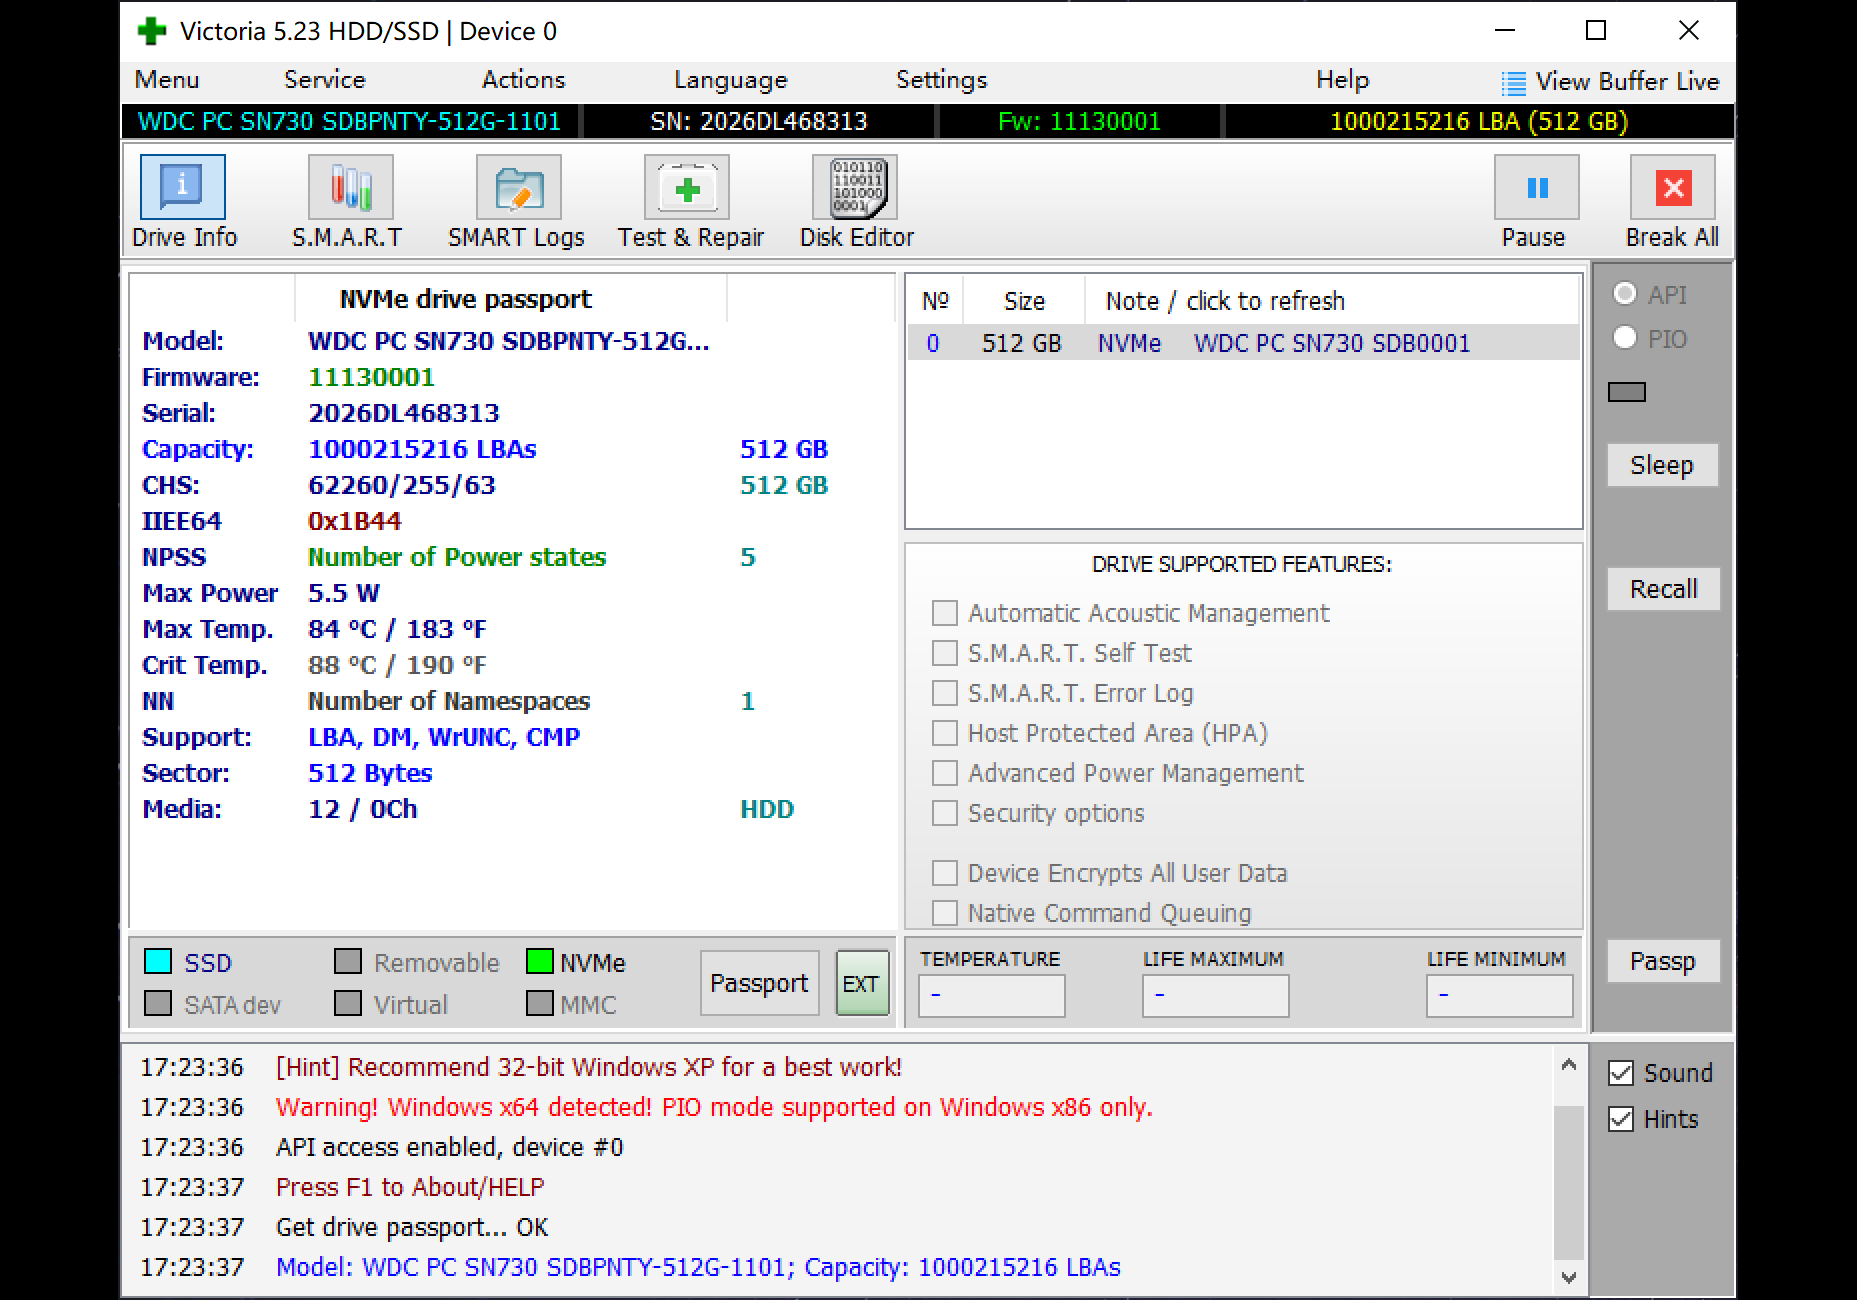Toggle Advanced Power Management checkbox
Viewport: 1857px width, 1300px height.
click(x=944, y=773)
